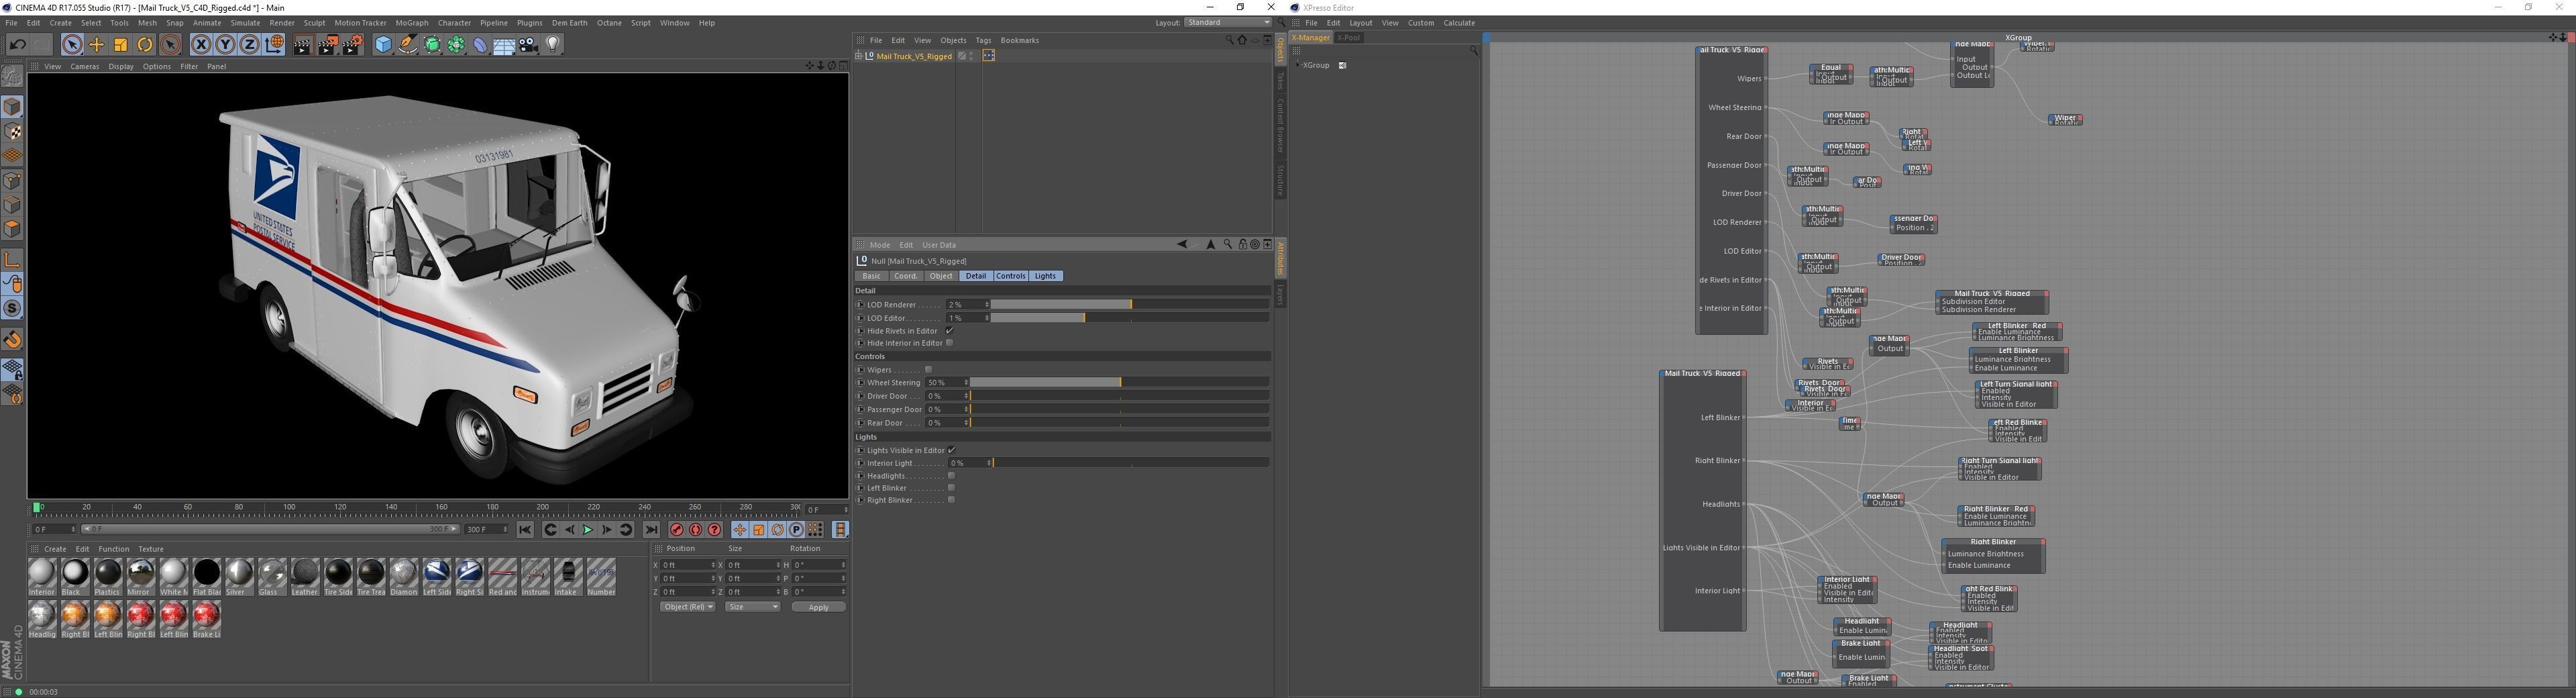Viewport: 2576px width, 698px height.
Task: Jump to the end of the animation
Action: pyautogui.click(x=652, y=530)
